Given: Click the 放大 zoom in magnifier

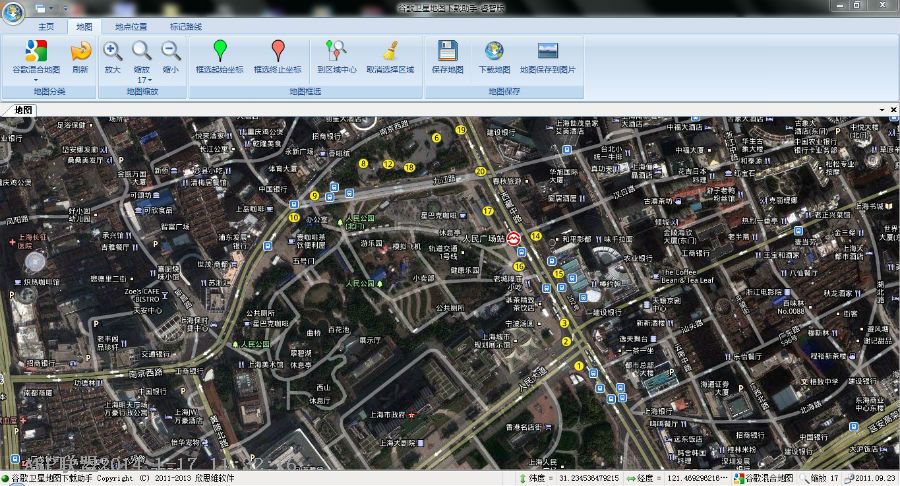Looking at the screenshot, I should [113, 51].
